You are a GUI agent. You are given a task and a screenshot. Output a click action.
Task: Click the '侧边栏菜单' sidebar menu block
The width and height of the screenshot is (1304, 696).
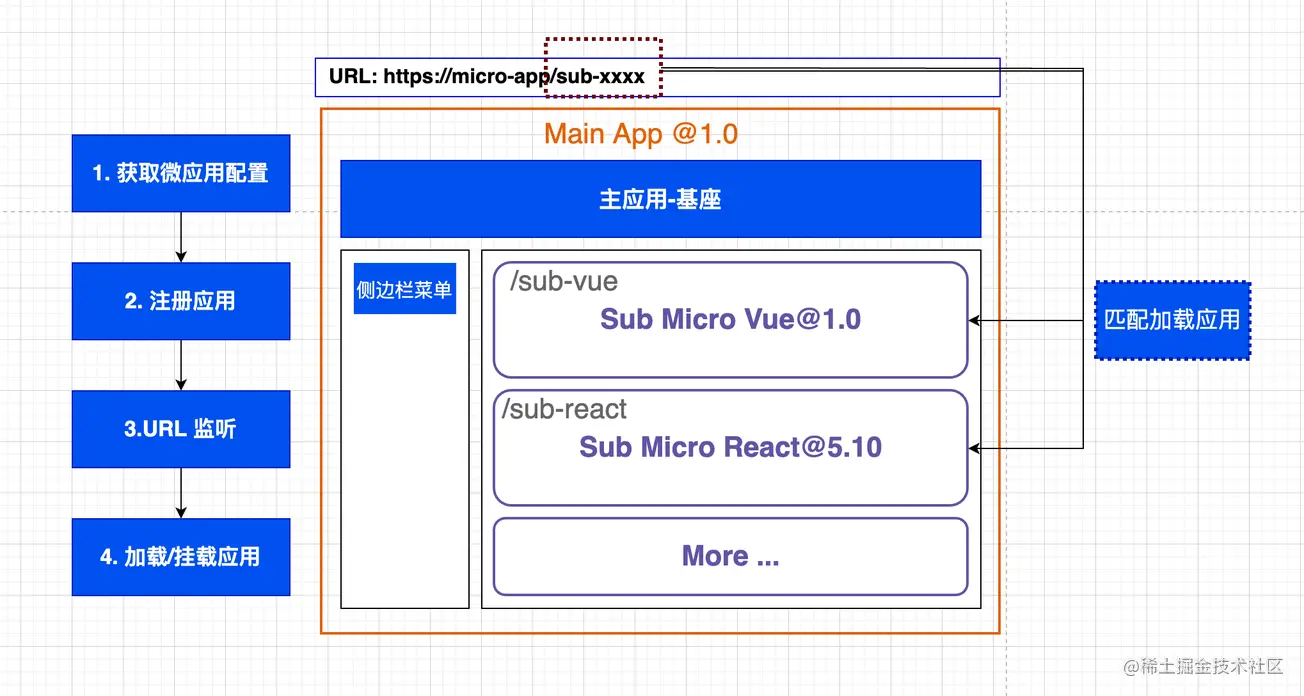(x=405, y=290)
